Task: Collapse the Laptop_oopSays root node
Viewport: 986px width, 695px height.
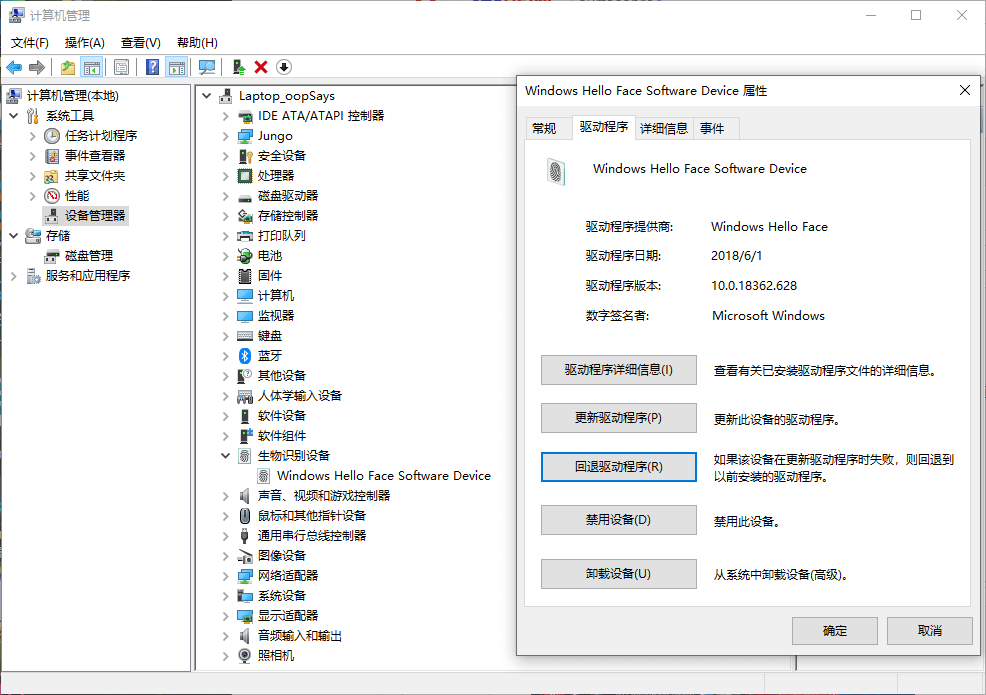Action: [x=207, y=96]
